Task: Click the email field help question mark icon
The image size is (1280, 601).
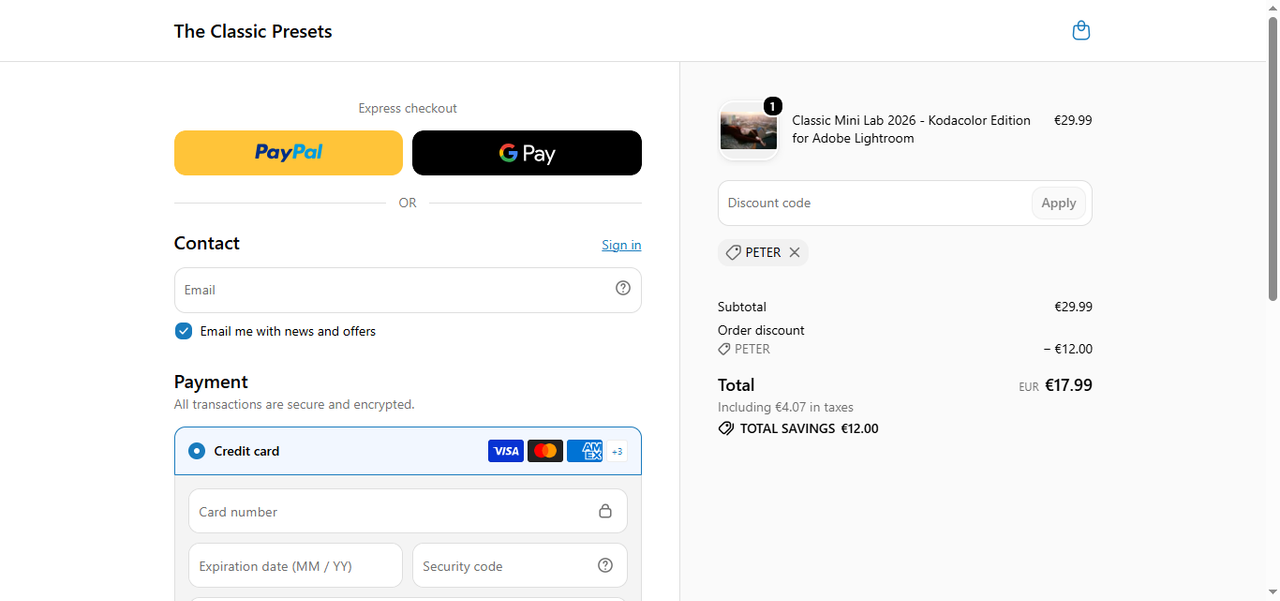Action: (623, 288)
